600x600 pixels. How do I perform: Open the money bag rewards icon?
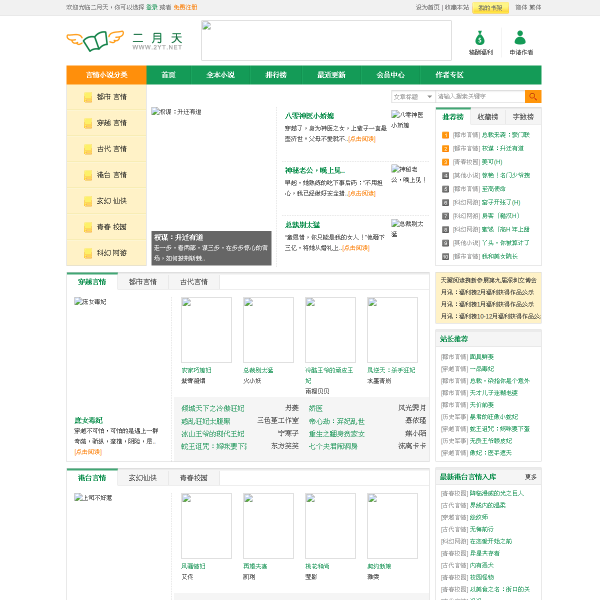click(480, 38)
